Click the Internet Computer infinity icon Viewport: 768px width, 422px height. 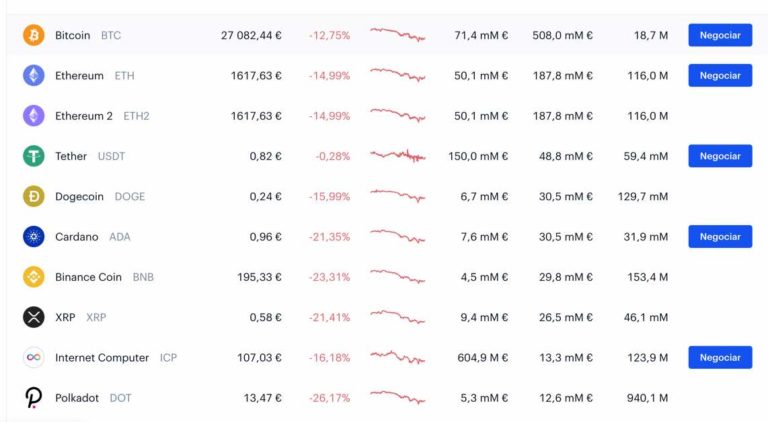coord(34,357)
